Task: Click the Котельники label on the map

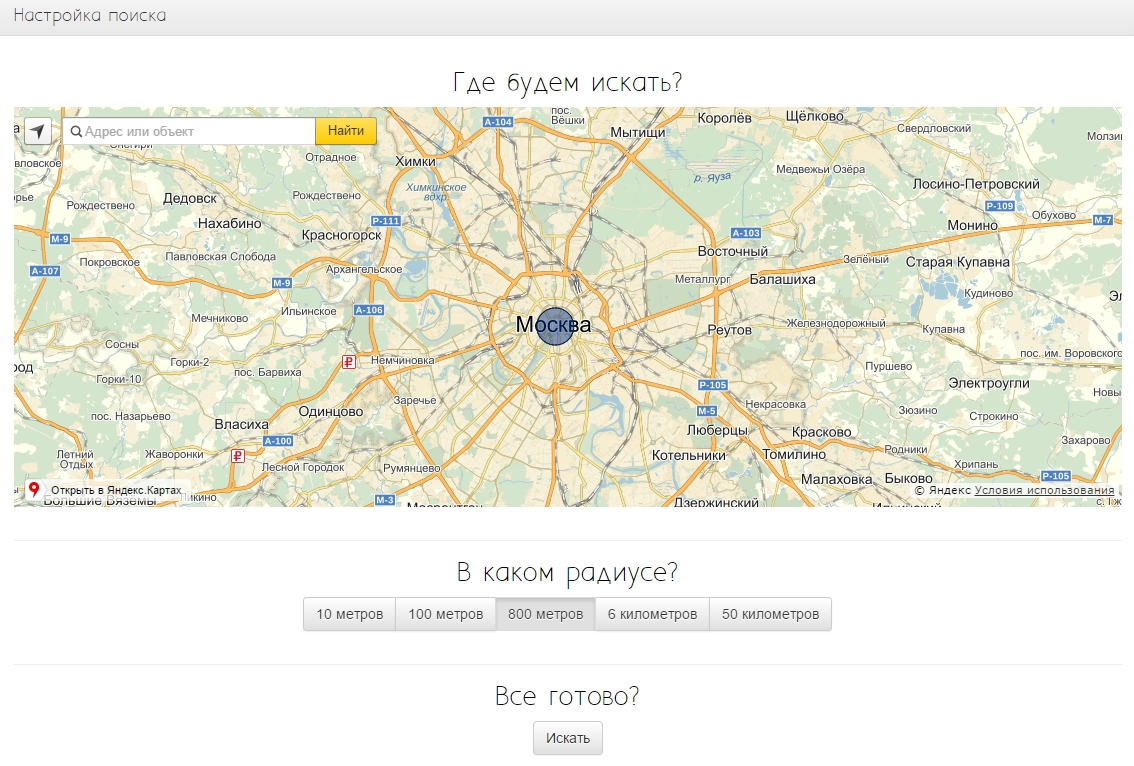Action: (688, 456)
